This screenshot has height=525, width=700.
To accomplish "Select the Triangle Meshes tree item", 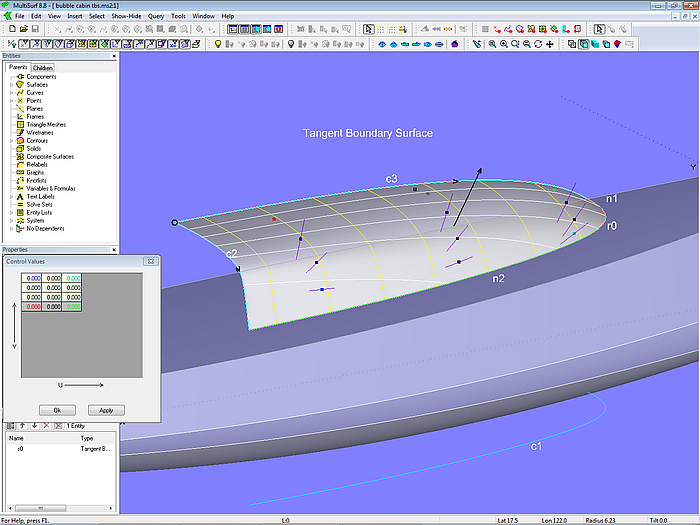I will click(x=46, y=125).
